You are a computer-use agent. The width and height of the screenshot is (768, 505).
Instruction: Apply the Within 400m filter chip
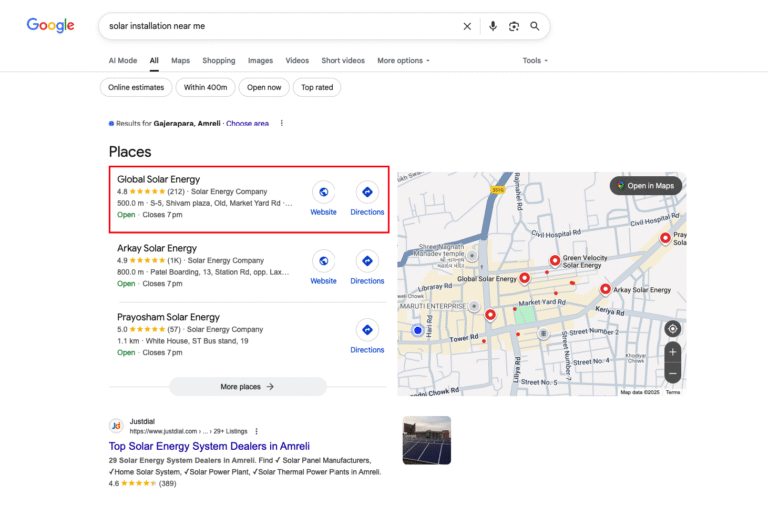point(205,88)
